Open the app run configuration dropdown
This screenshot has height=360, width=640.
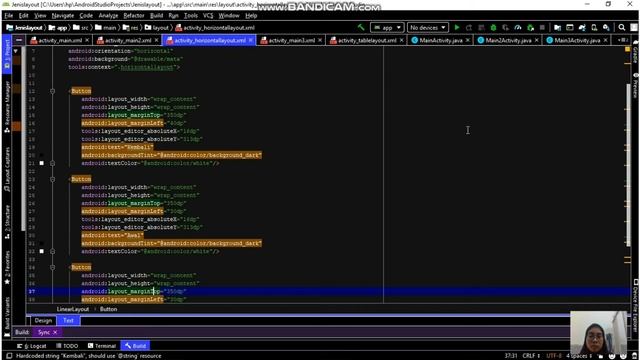[387, 27]
